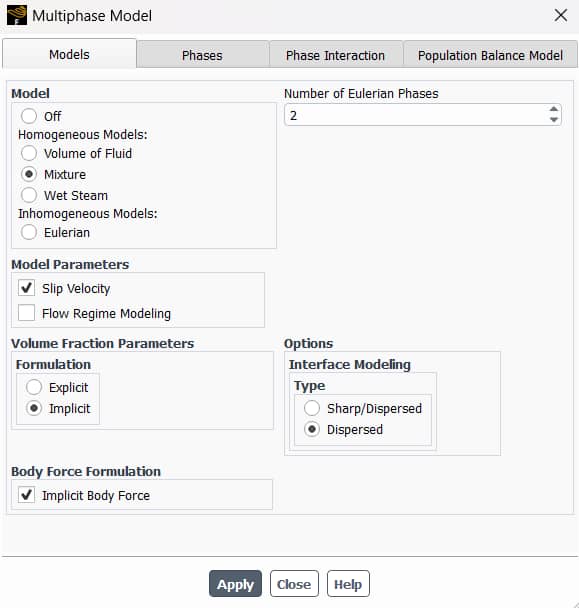Choose Sharp/Dispersed interface modeling type

(312, 408)
